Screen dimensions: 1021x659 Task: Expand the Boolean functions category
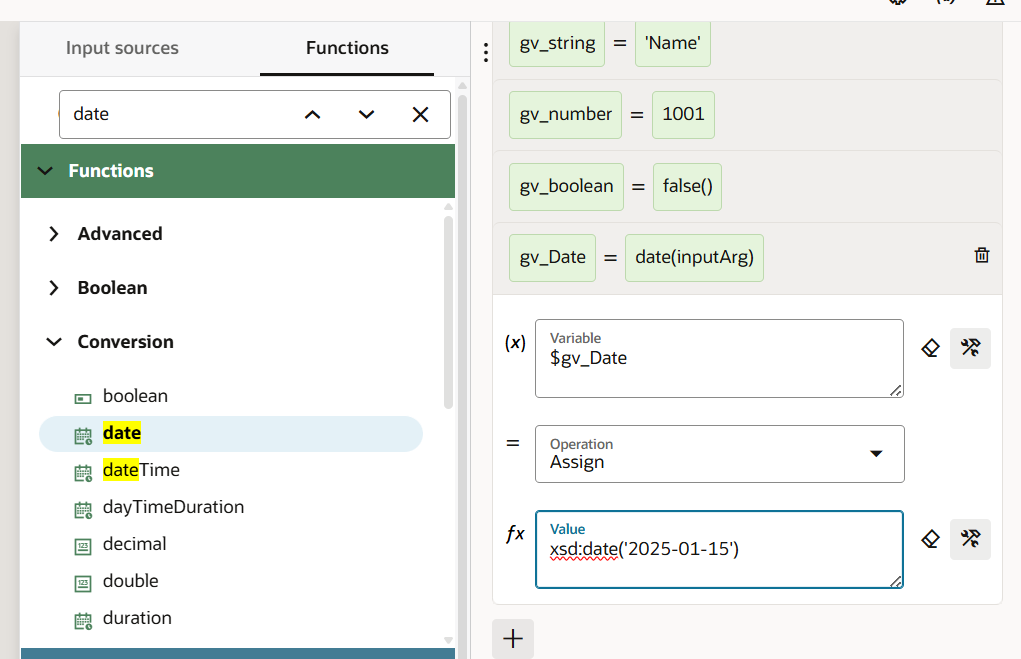pyautogui.click(x=54, y=288)
